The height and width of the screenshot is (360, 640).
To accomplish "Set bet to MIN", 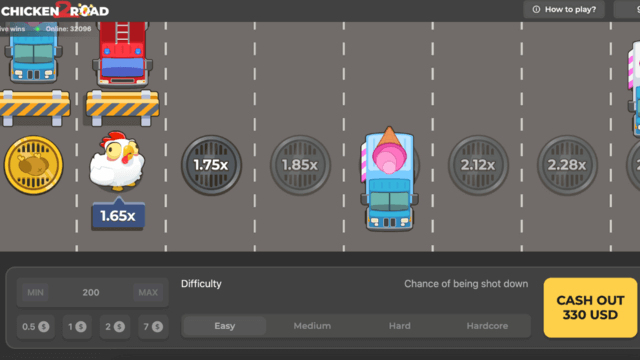I will [36, 292].
